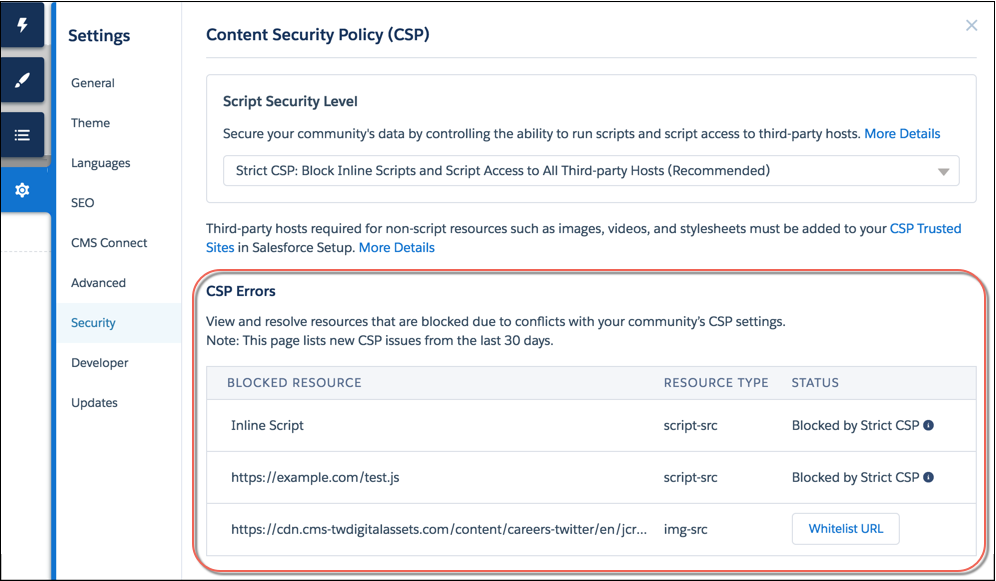Open the General settings section
The height and width of the screenshot is (581, 996).
[91, 83]
